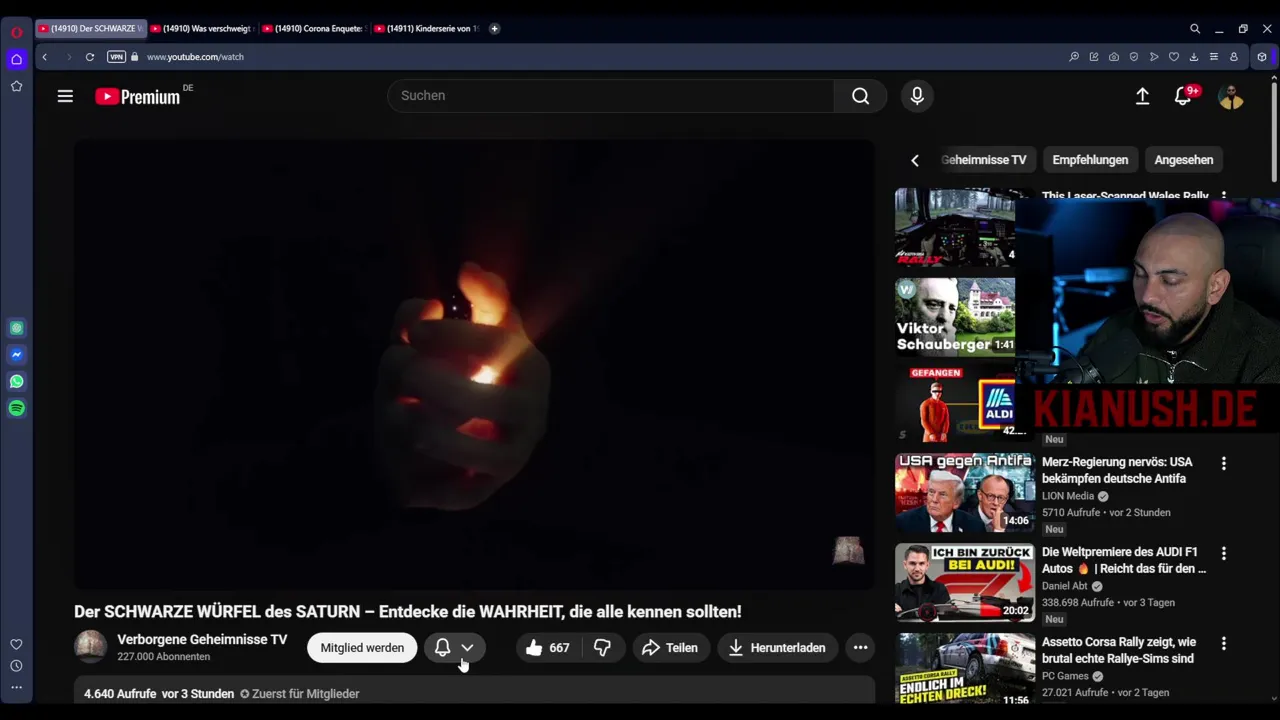Open a new browser tab with plus
Image resolution: width=1280 pixels, height=720 pixels.
click(494, 29)
